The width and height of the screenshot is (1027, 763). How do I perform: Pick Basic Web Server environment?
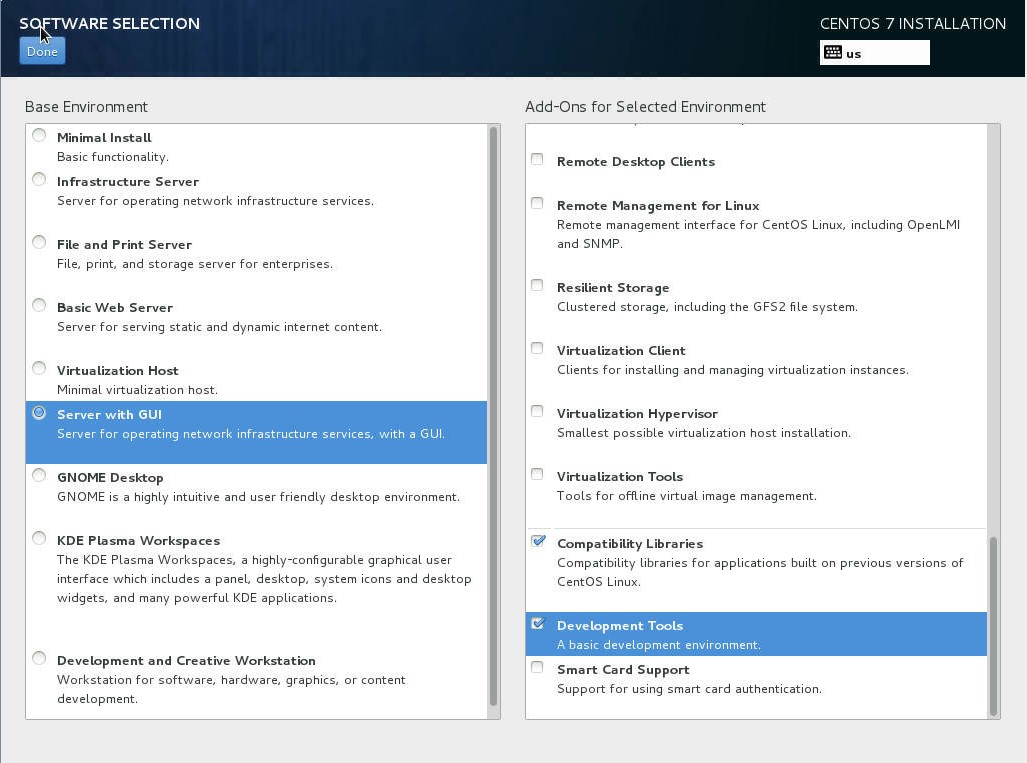[x=39, y=306]
